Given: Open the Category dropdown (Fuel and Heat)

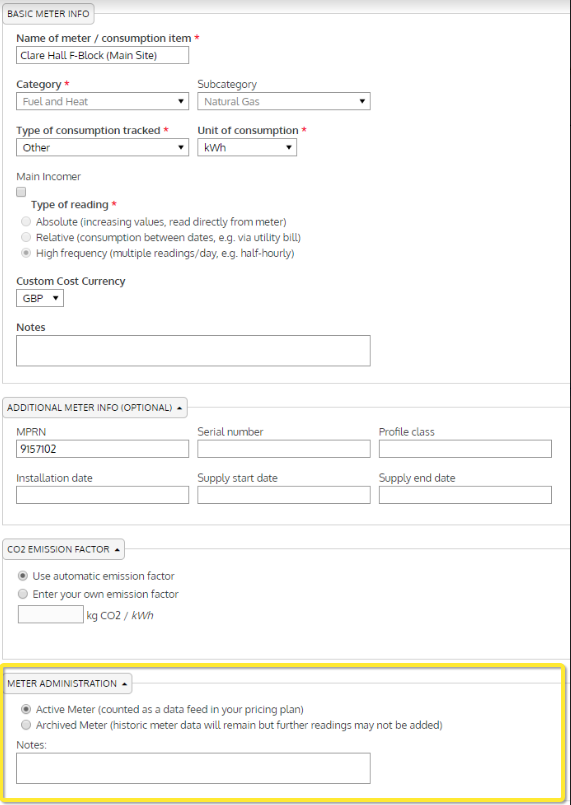Looking at the screenshot, I should [102, 101].
